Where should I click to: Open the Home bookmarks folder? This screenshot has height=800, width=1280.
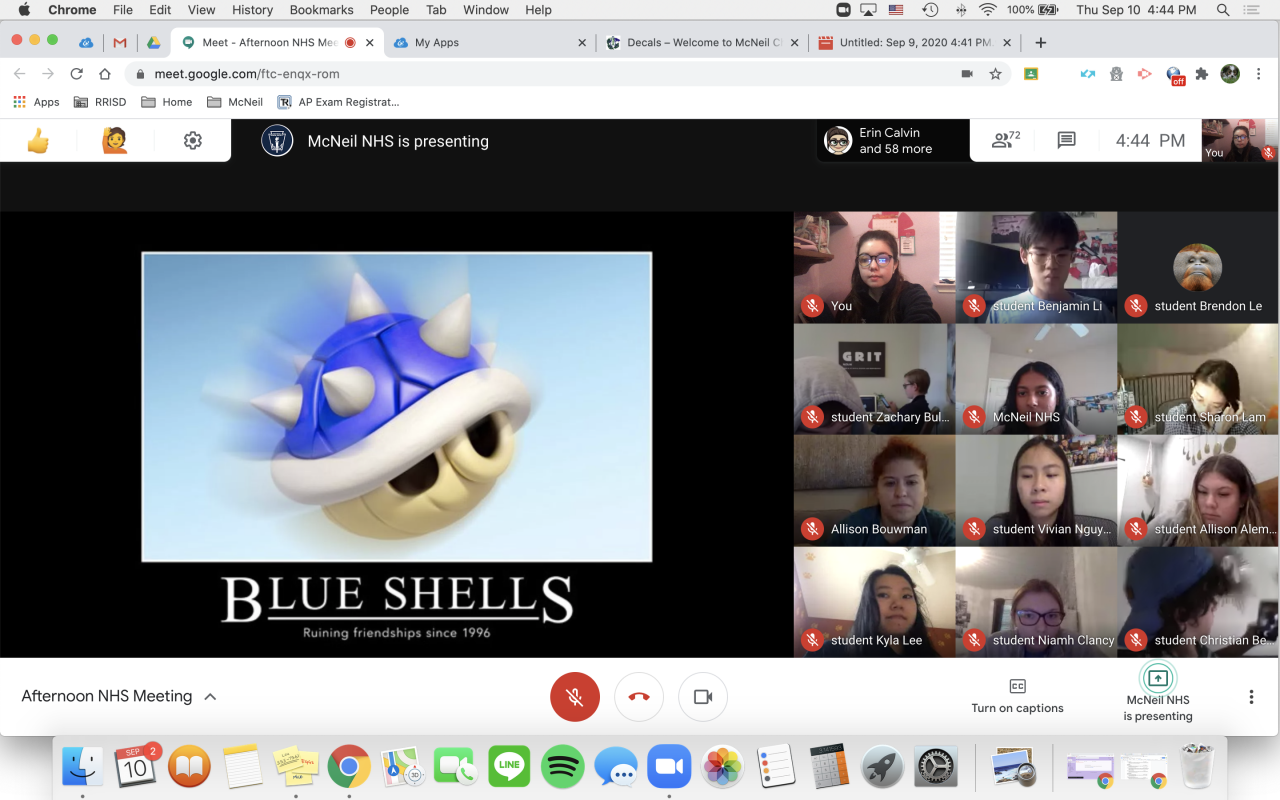tap(166, 102)
